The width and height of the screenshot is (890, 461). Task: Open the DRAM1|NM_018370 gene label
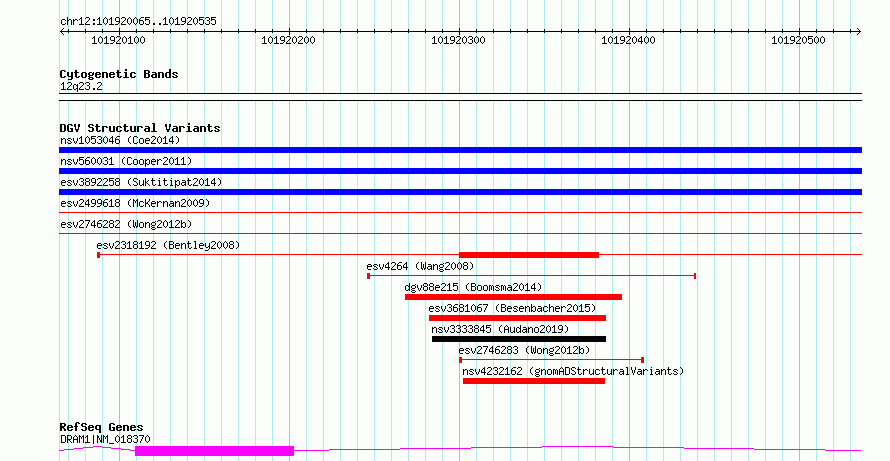click(105, 439)
